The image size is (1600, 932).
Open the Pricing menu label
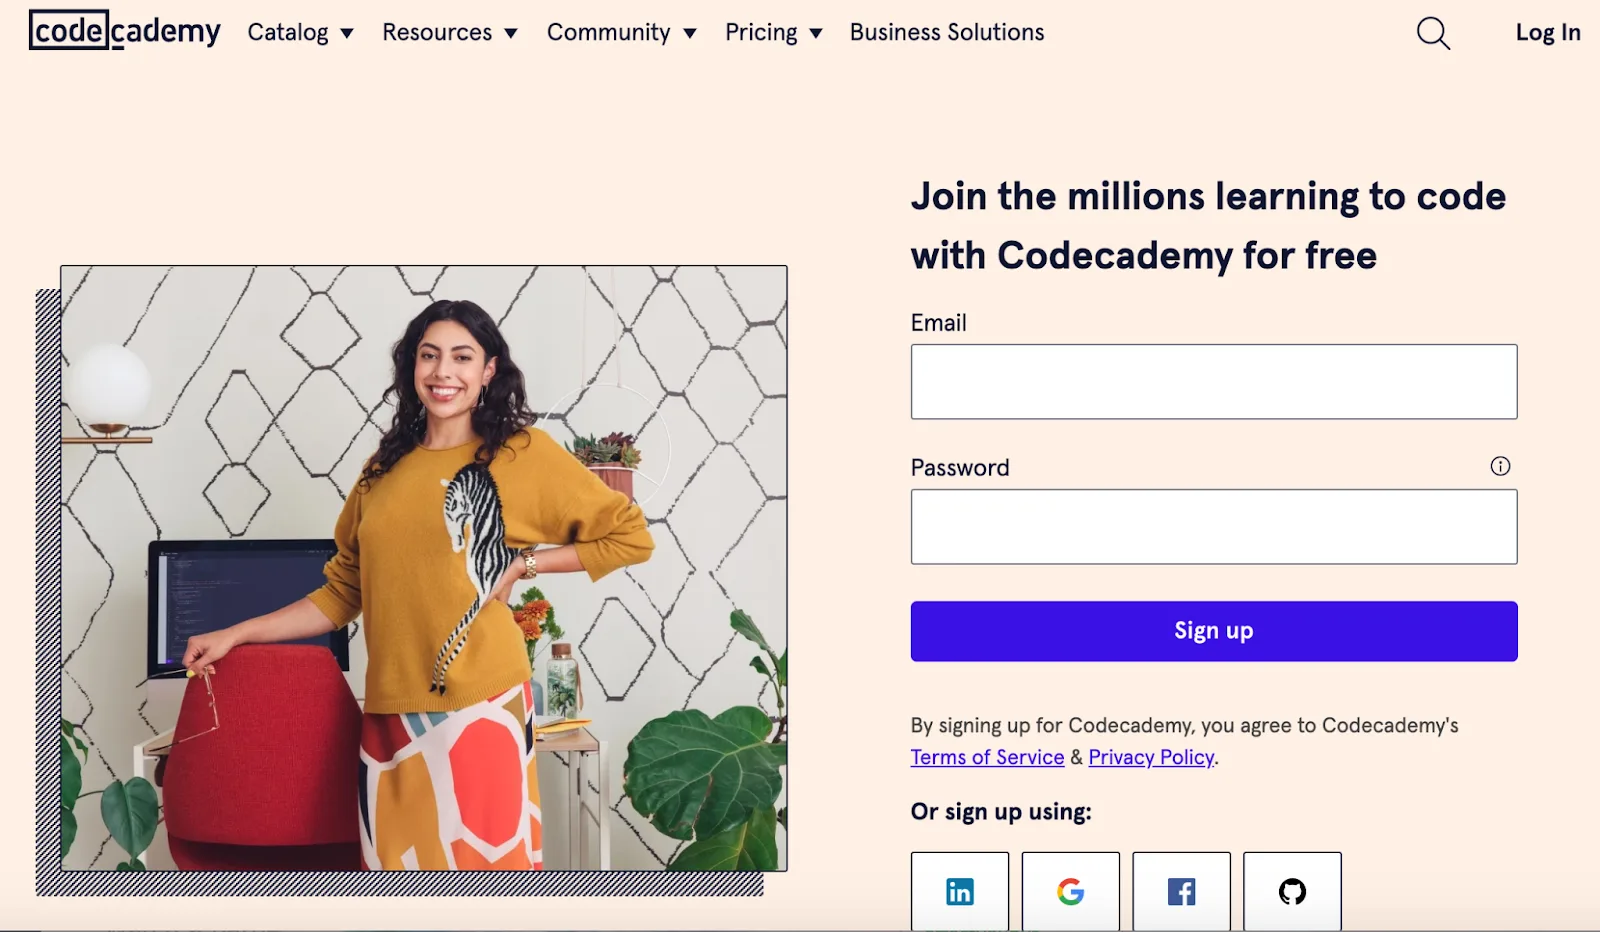click(761, 32)
